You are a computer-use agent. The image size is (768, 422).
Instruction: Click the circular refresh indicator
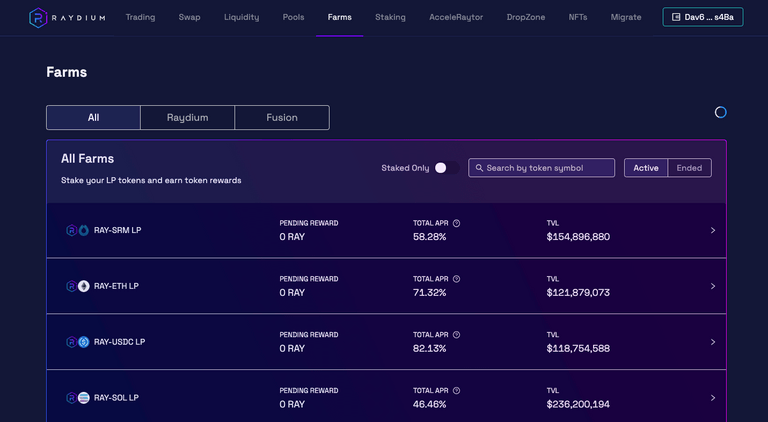click(x=720, y=113)
